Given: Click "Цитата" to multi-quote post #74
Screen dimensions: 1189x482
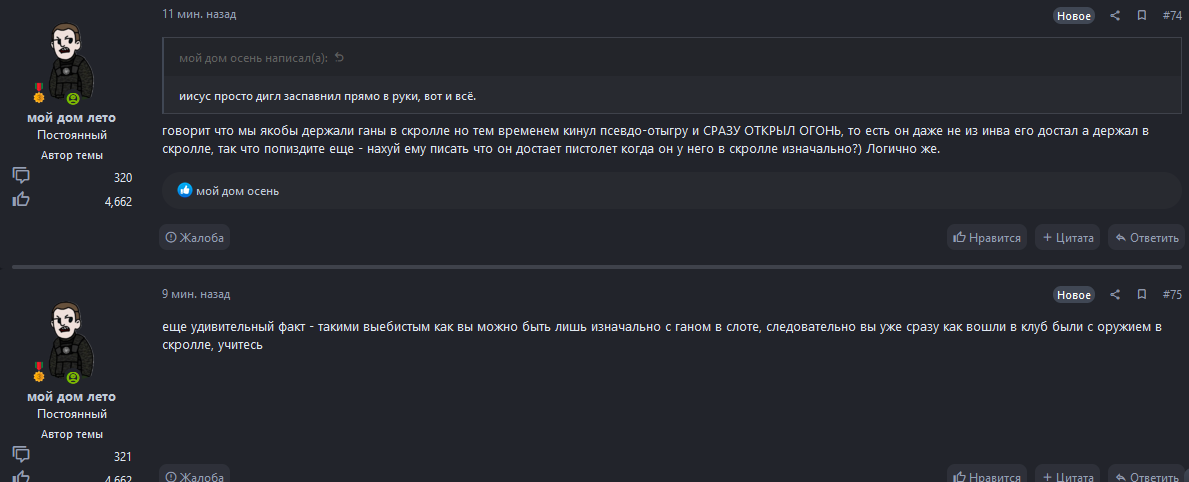Looking at the screenshot, I should click(x=1067, y=238).
